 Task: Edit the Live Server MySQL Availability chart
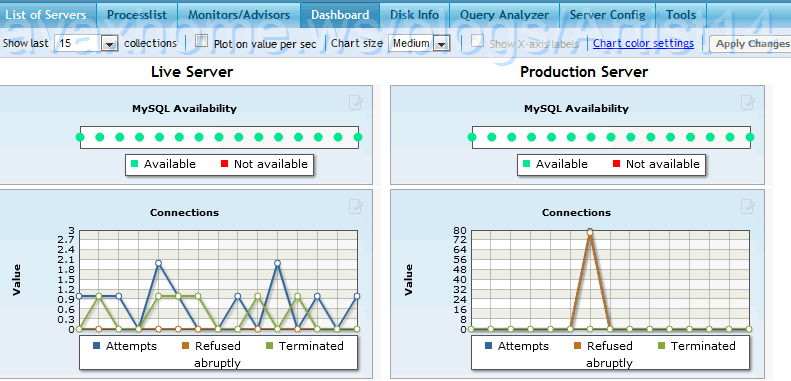(x=356, y=103)
